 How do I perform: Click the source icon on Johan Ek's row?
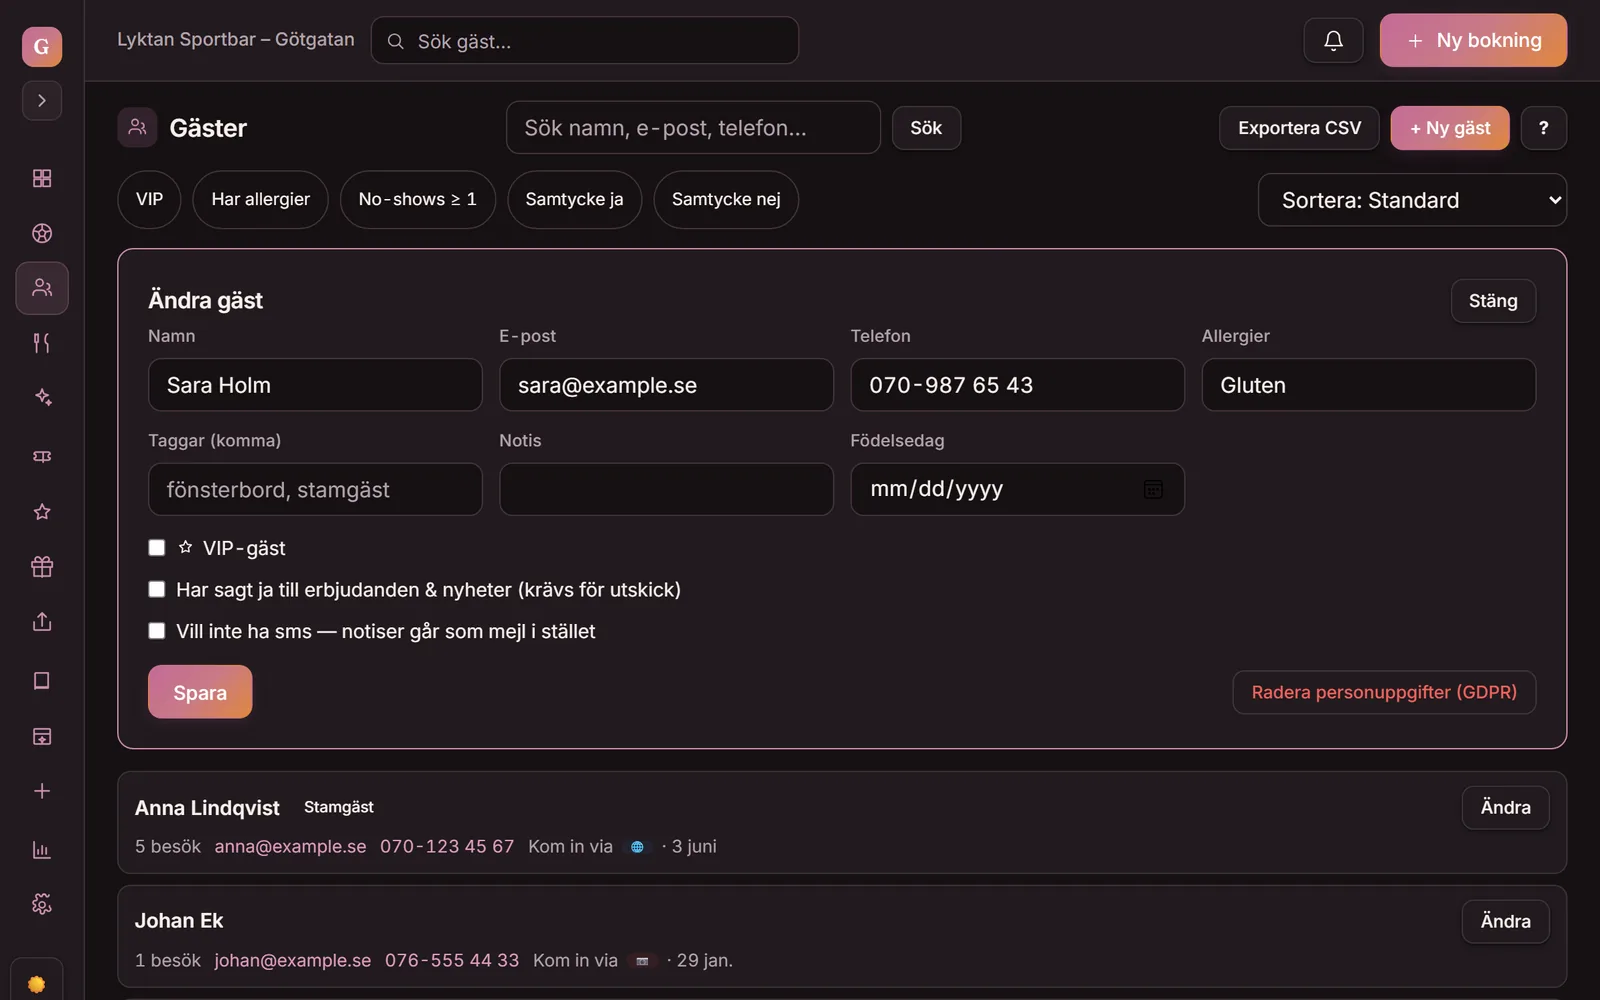click(x=642, y=961)
